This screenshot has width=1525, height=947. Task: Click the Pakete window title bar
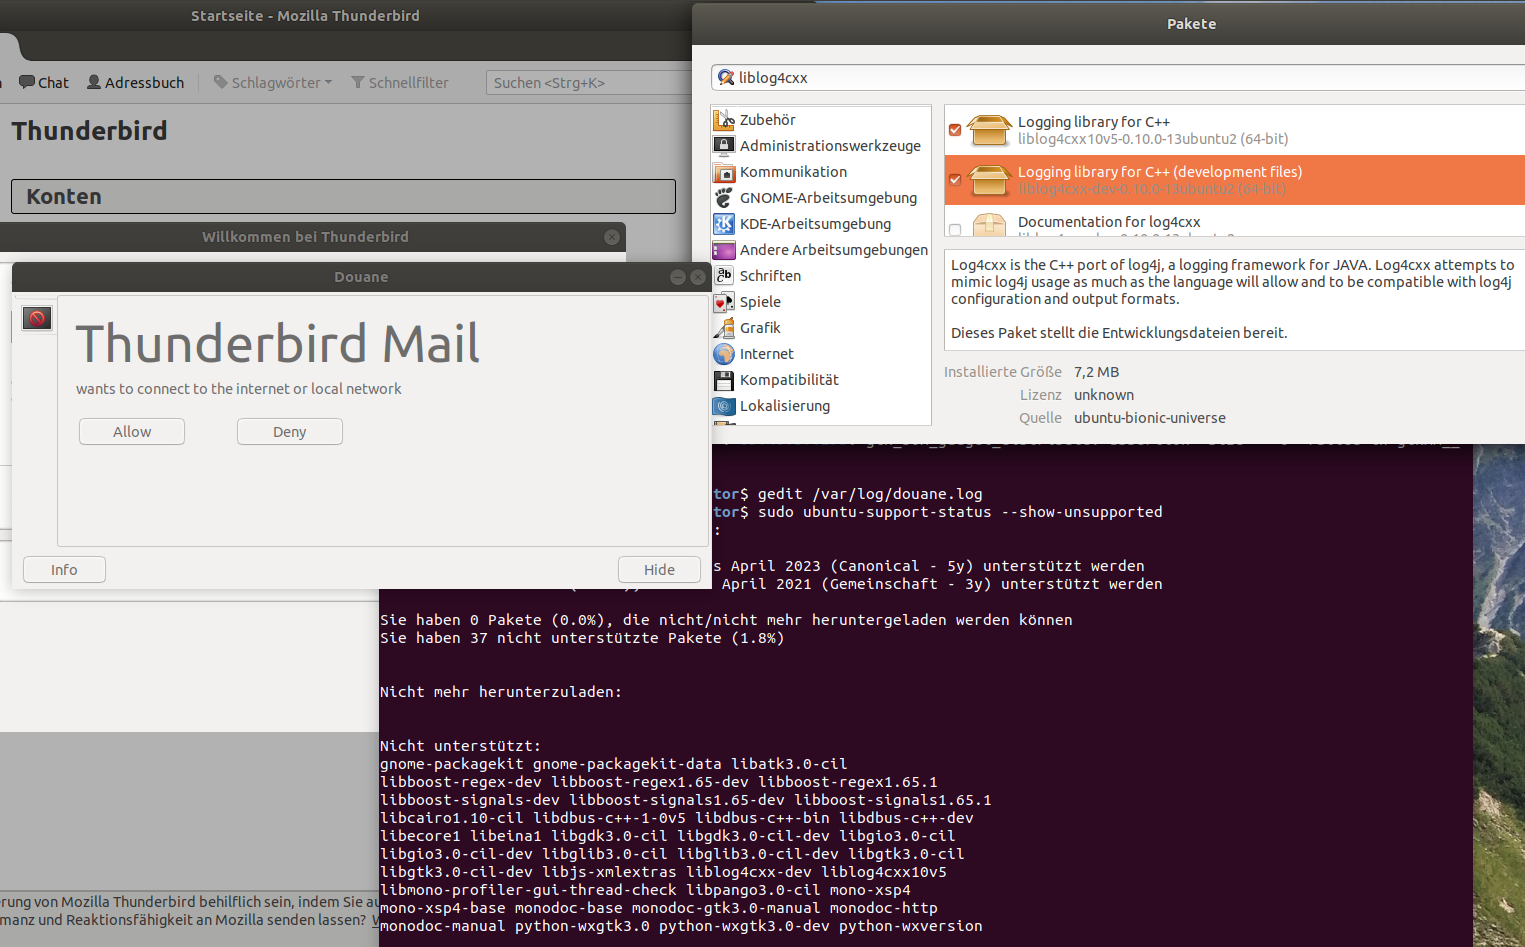click(1108, 23)
